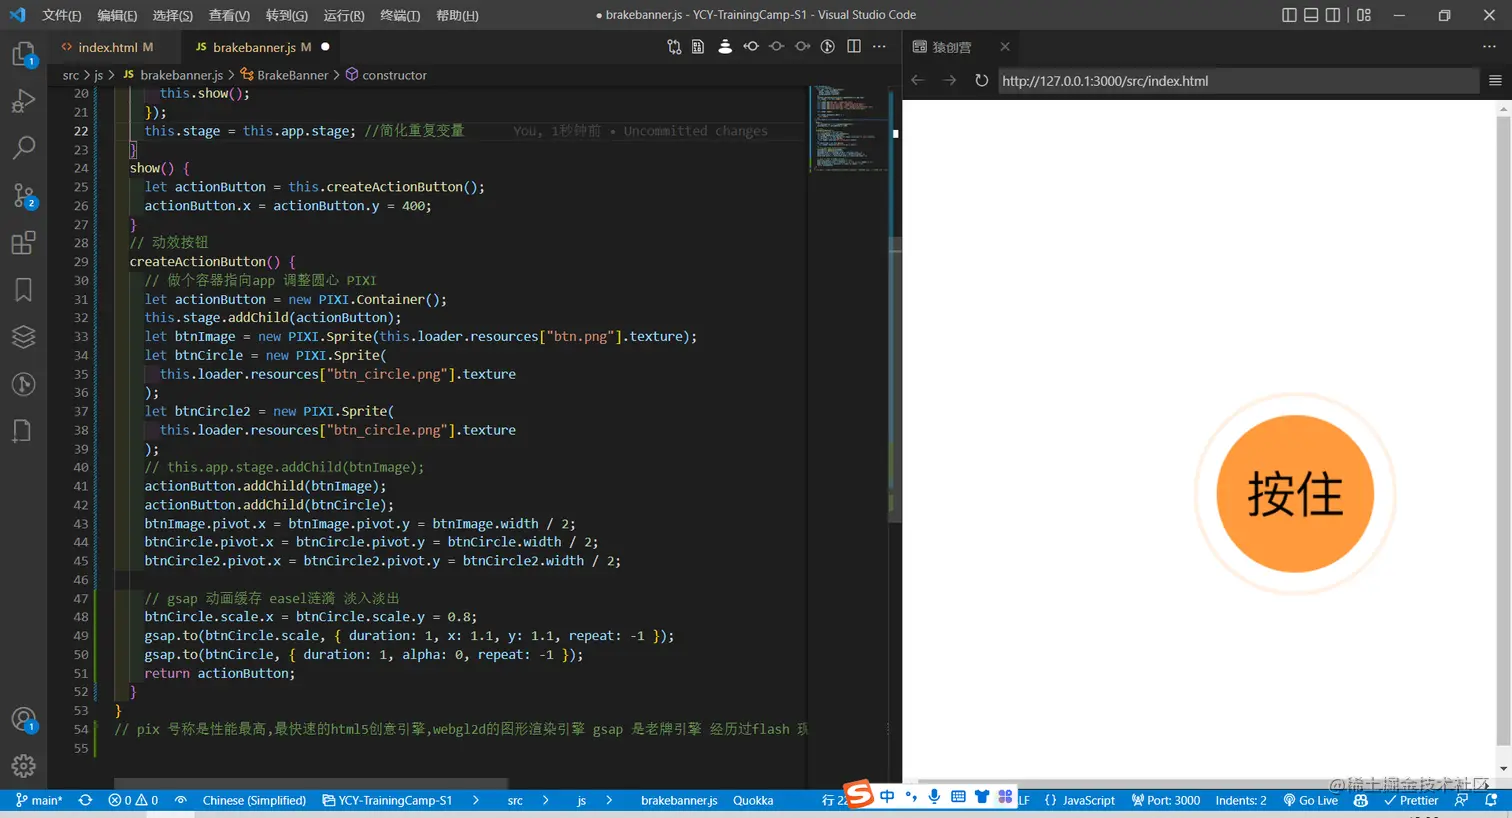Click the split editor right icon
The width and height of the screenshot is (1512, 818).
pos(854,47)
